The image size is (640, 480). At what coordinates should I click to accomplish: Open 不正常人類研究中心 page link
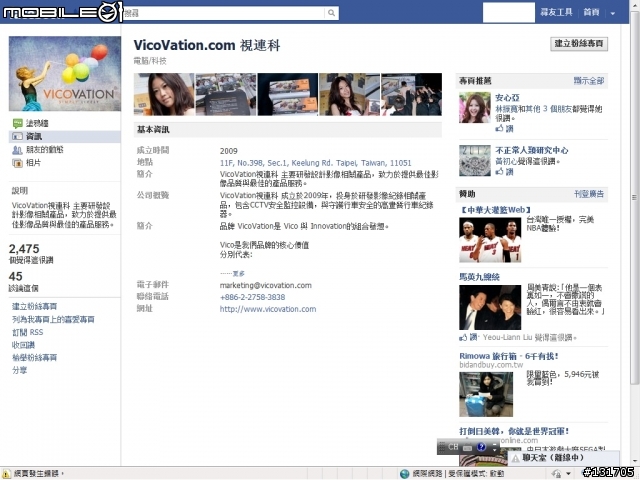point(531,150)
